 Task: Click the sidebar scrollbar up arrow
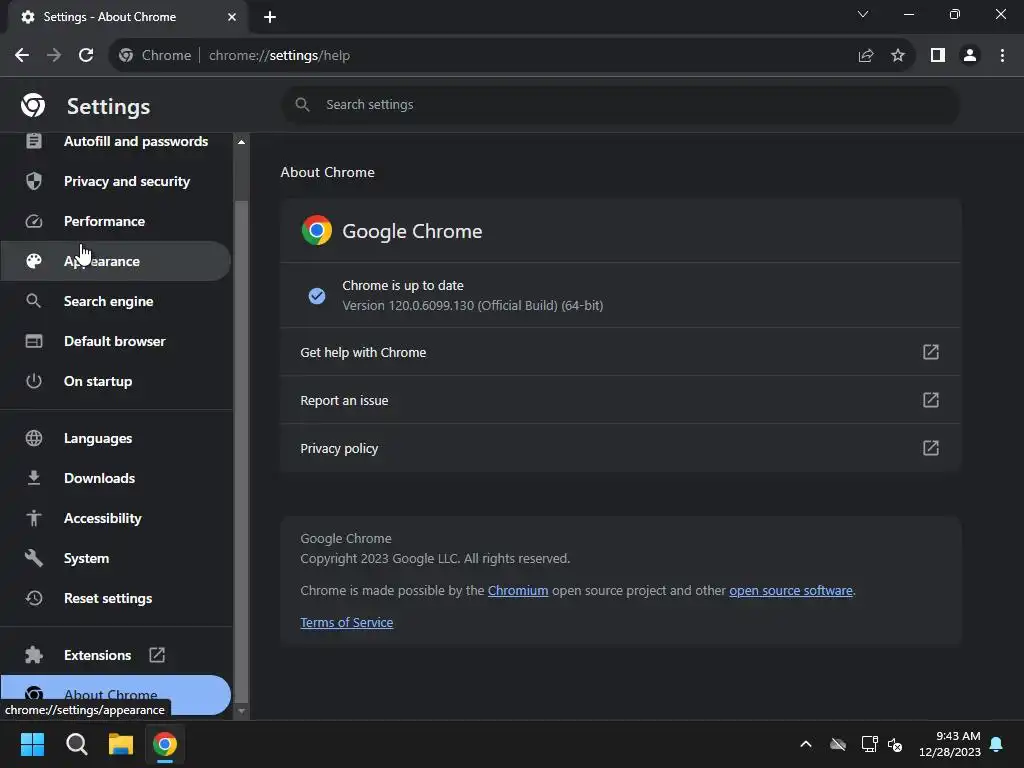tap(241, 142)
